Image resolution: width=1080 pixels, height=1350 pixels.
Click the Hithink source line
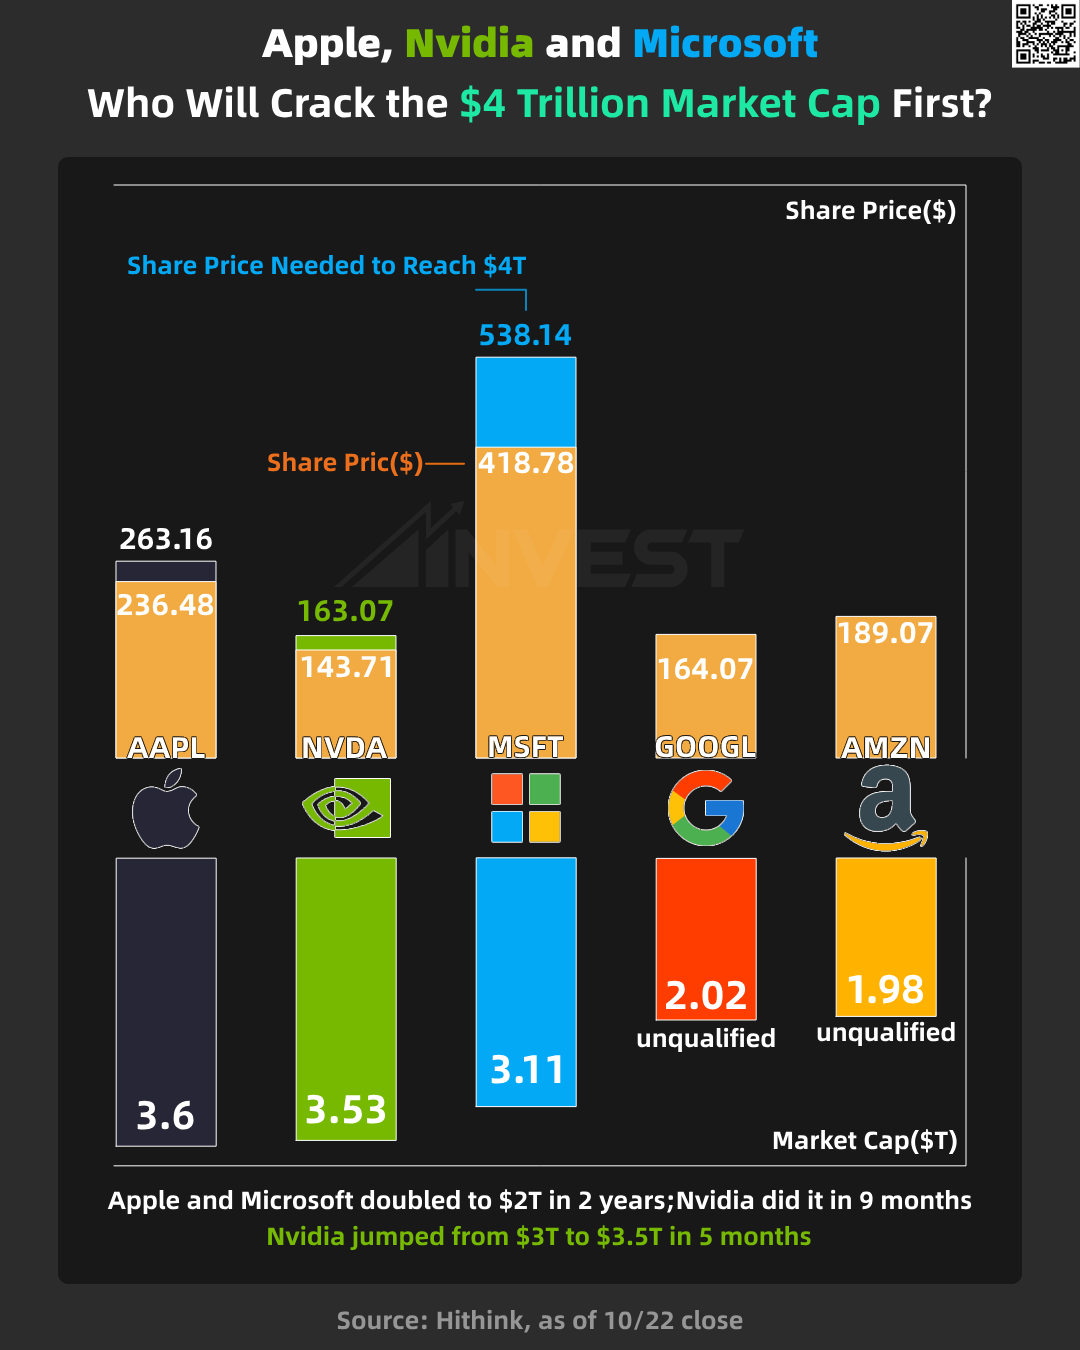[540, 1320]
